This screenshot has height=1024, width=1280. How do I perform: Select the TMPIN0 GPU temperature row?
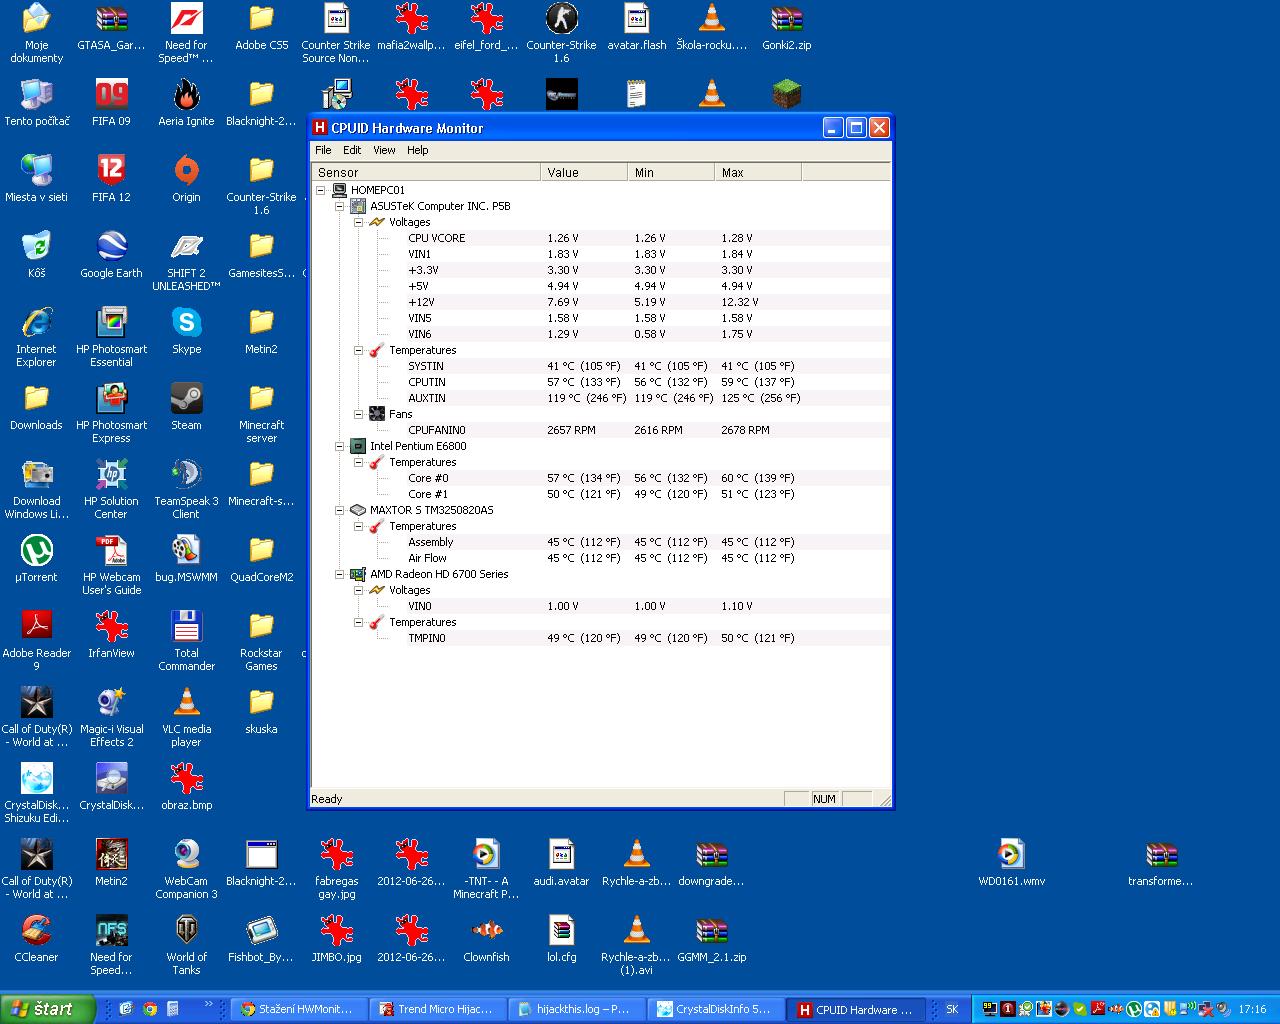[600, 638]
